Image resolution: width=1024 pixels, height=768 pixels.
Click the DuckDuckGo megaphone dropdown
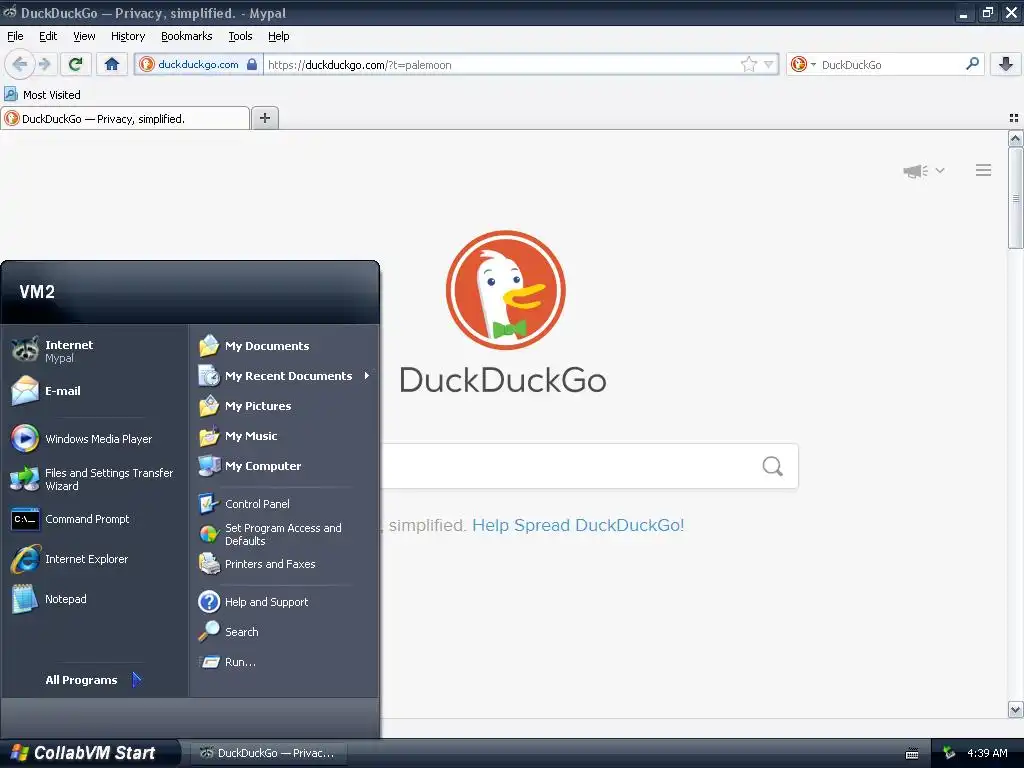923,170
